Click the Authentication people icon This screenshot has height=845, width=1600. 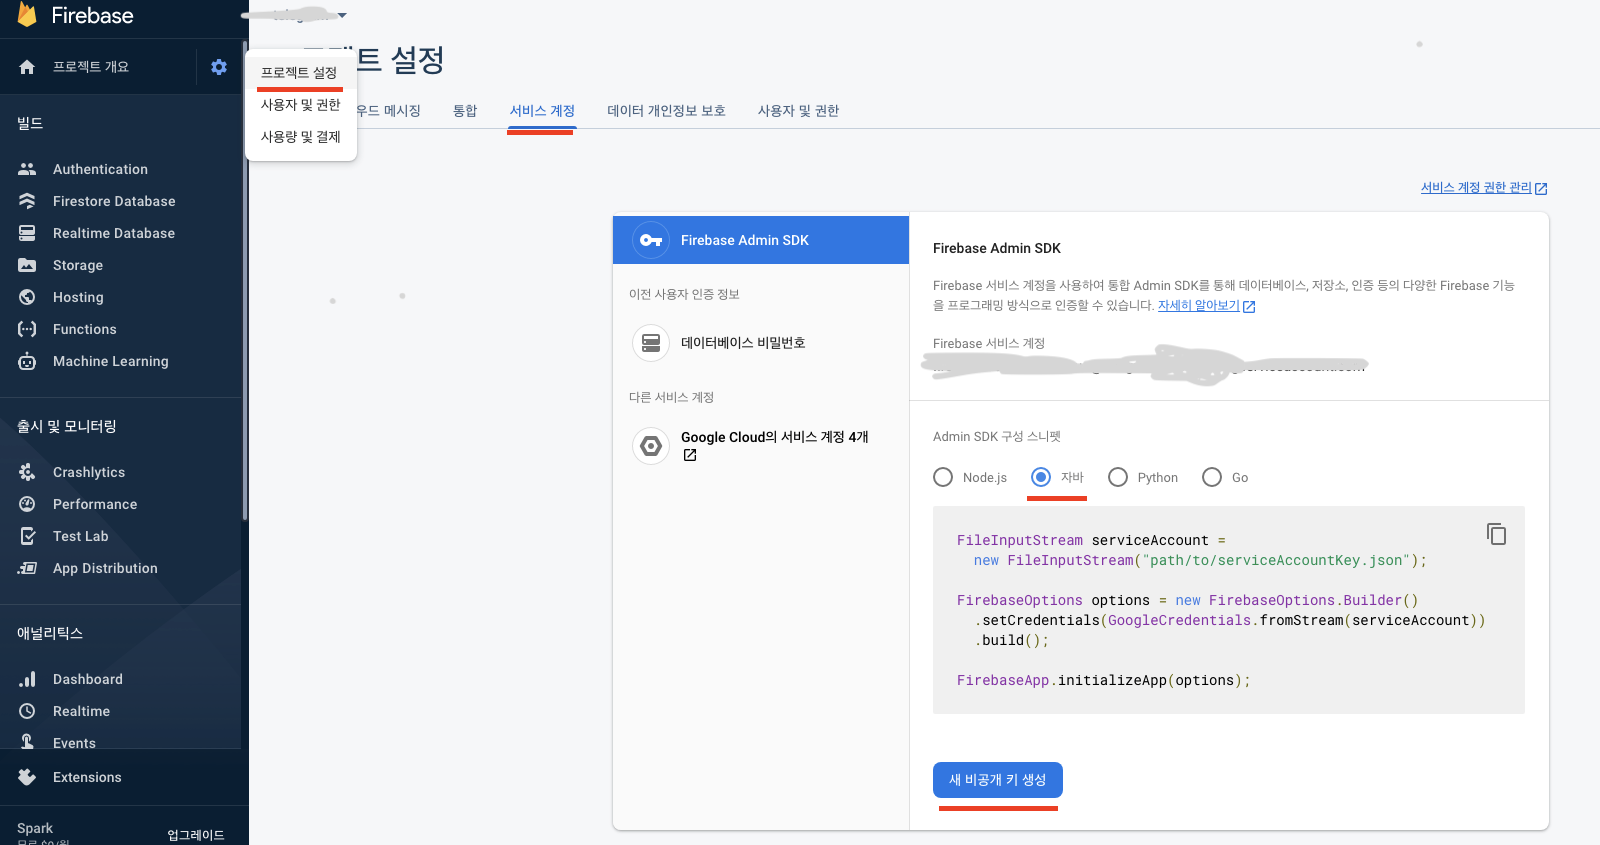click(27, 169)
